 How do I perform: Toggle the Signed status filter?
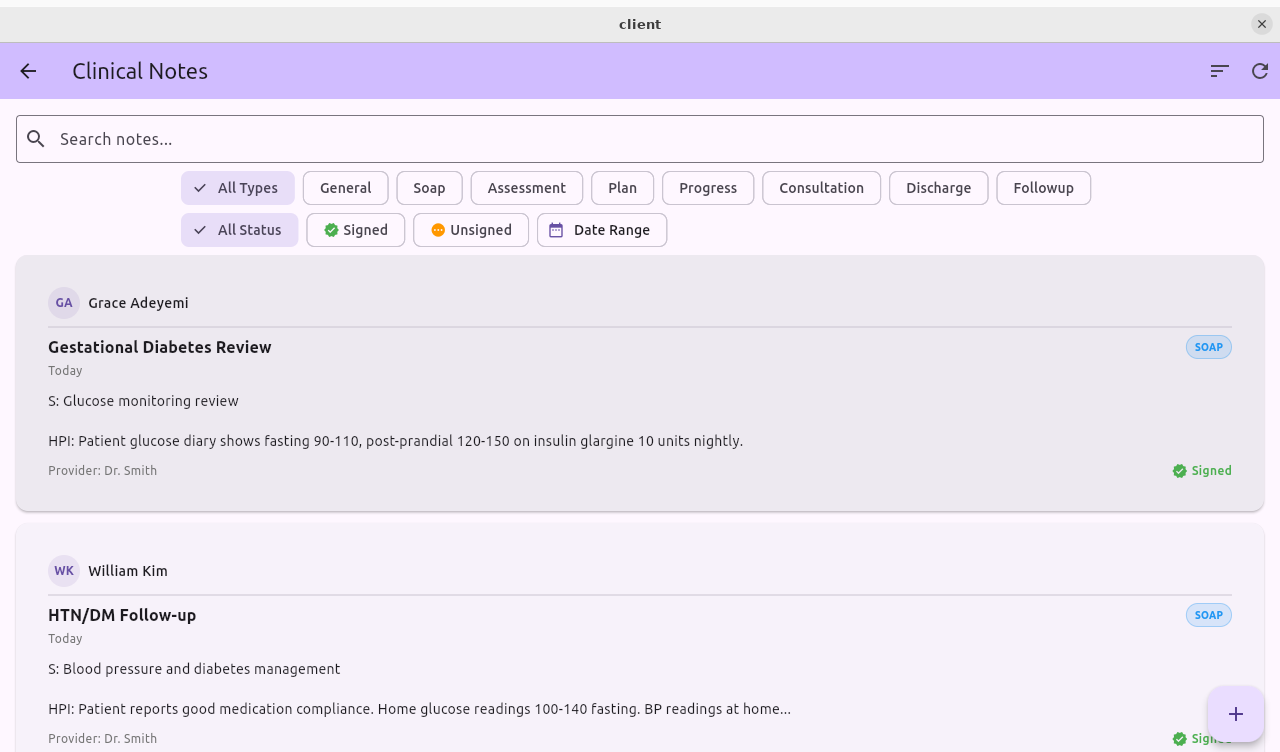[x=355, y=230]
